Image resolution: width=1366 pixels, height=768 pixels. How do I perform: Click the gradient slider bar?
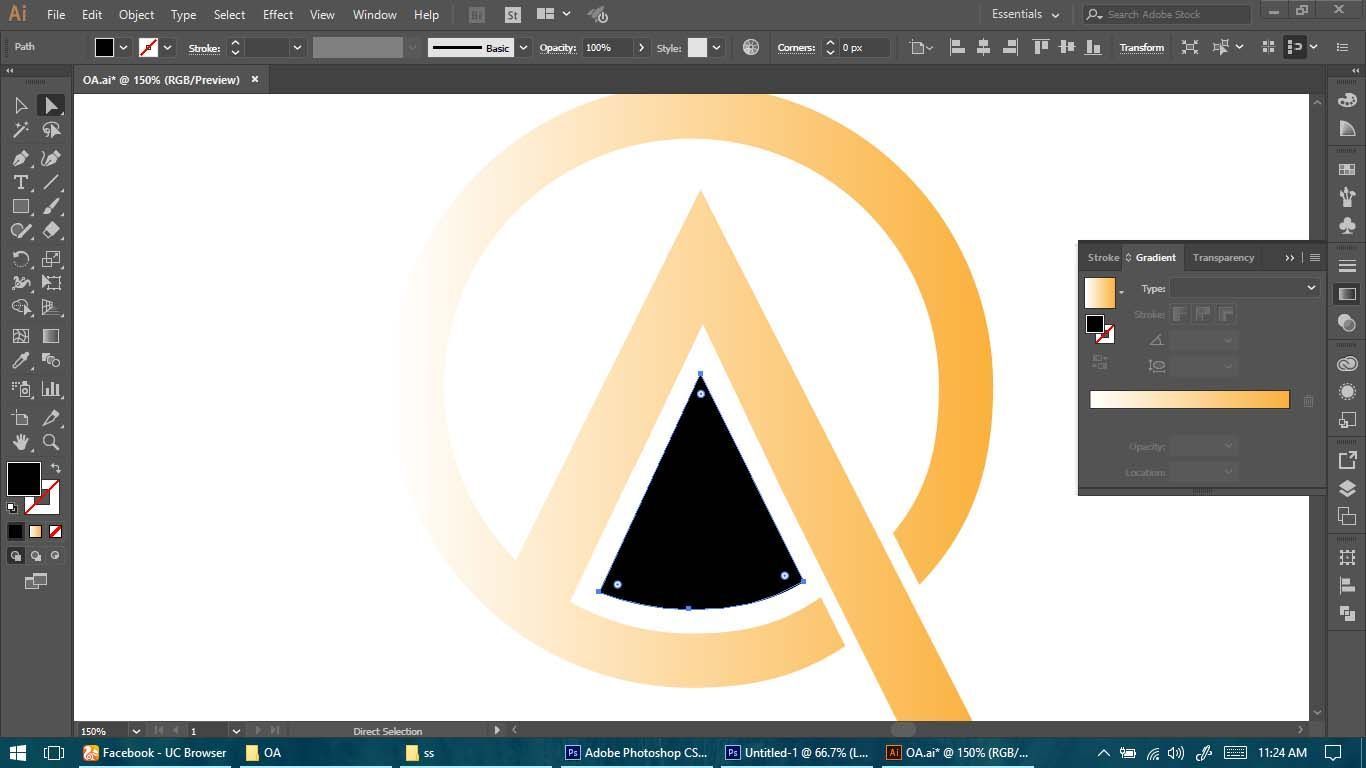point(1189,400)
